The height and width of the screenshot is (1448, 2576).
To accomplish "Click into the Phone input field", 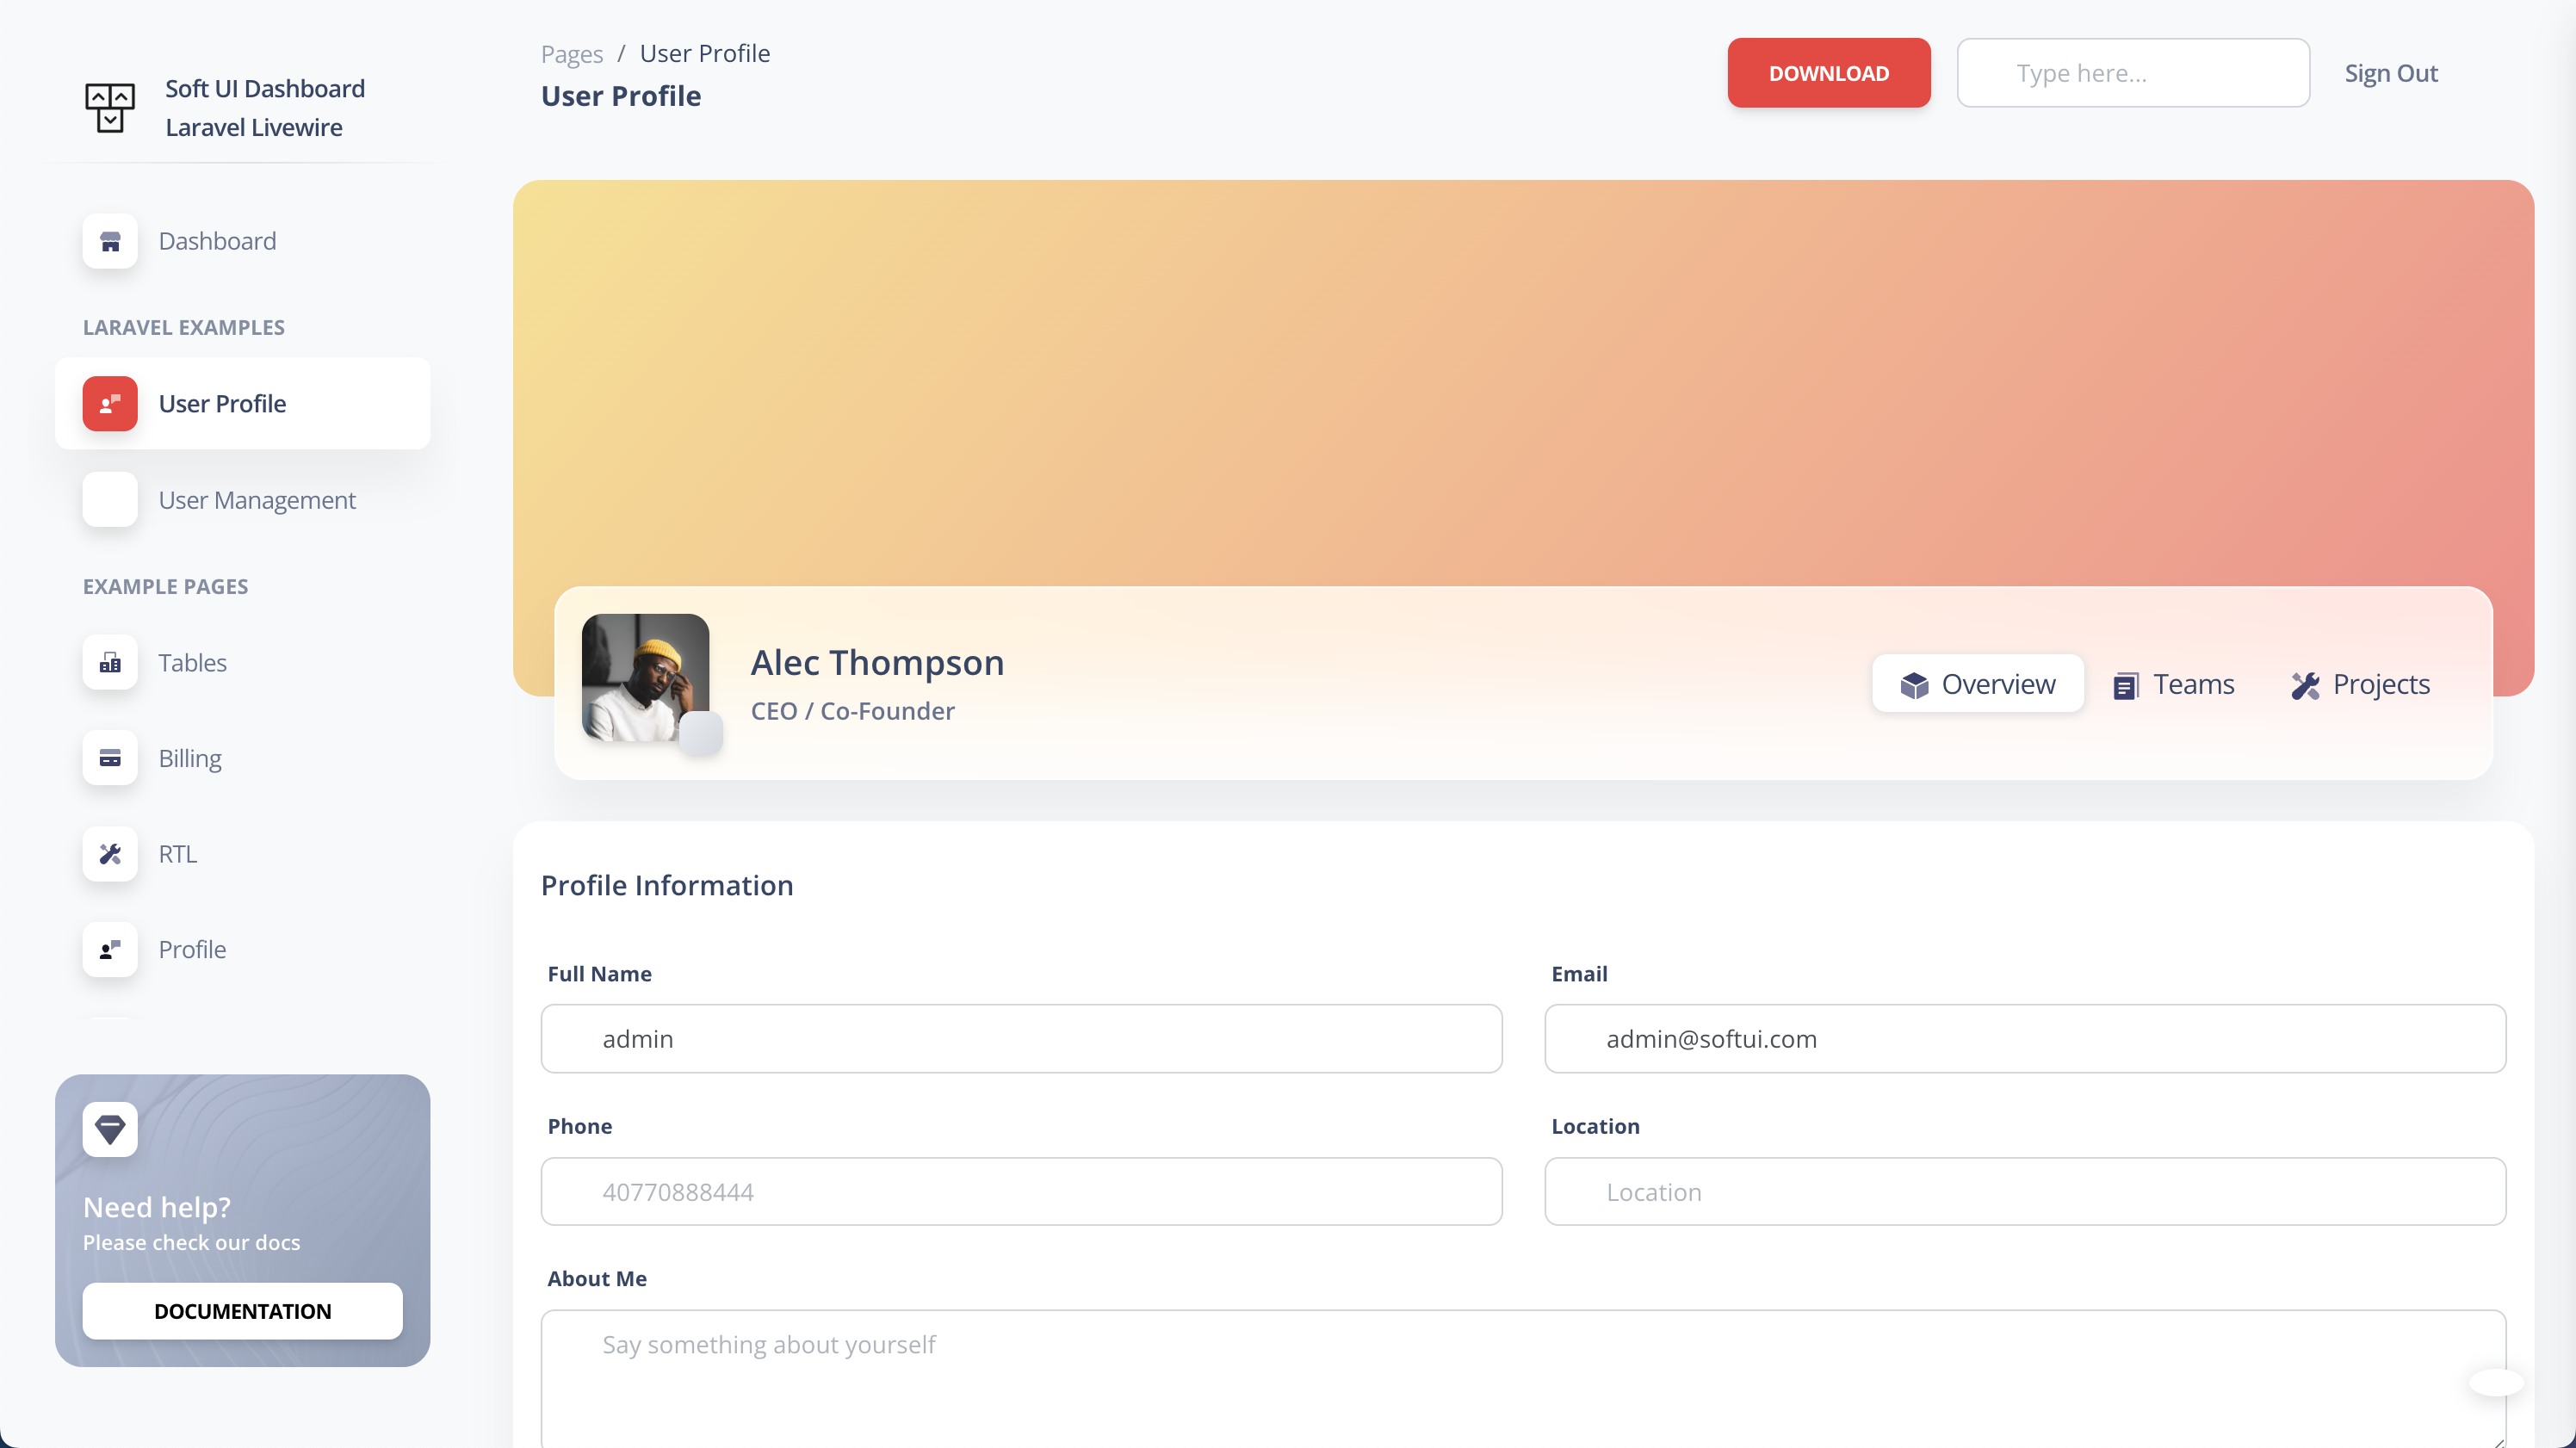I will tap(1021, 1192).
